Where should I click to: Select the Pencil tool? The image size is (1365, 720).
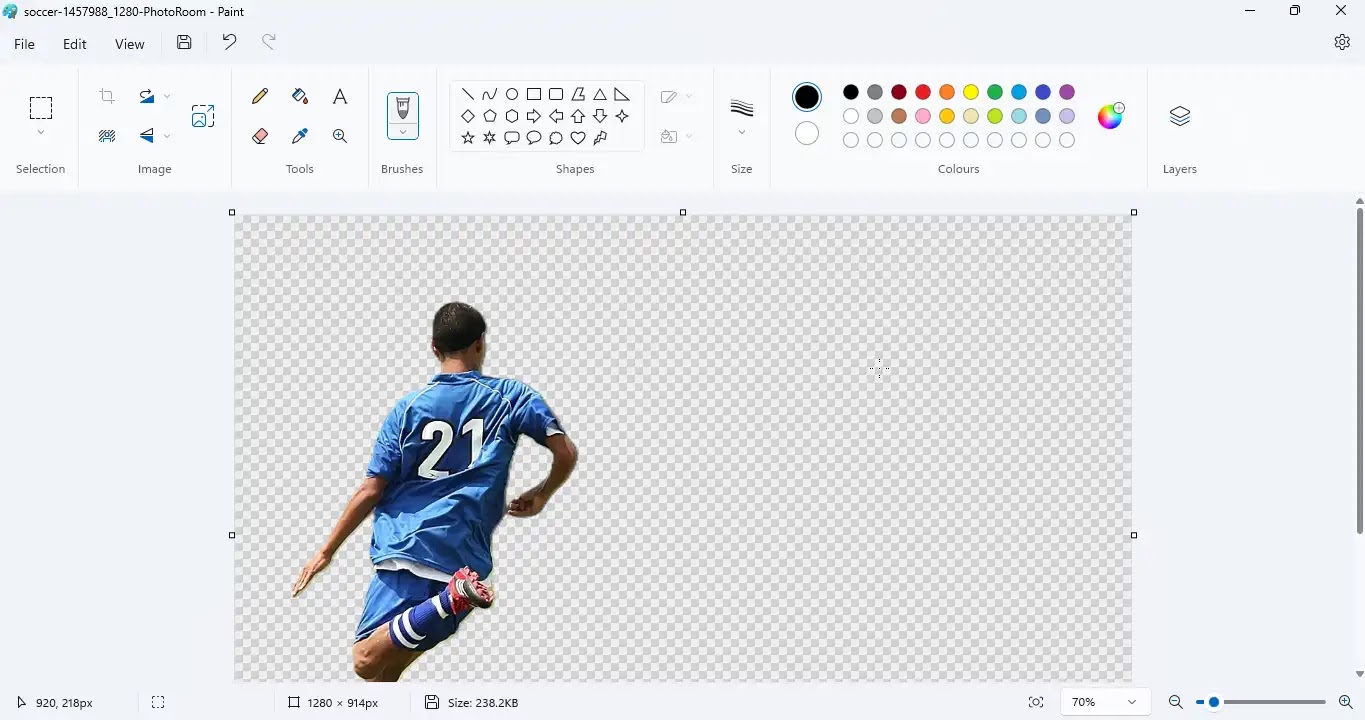pos(260,97)
